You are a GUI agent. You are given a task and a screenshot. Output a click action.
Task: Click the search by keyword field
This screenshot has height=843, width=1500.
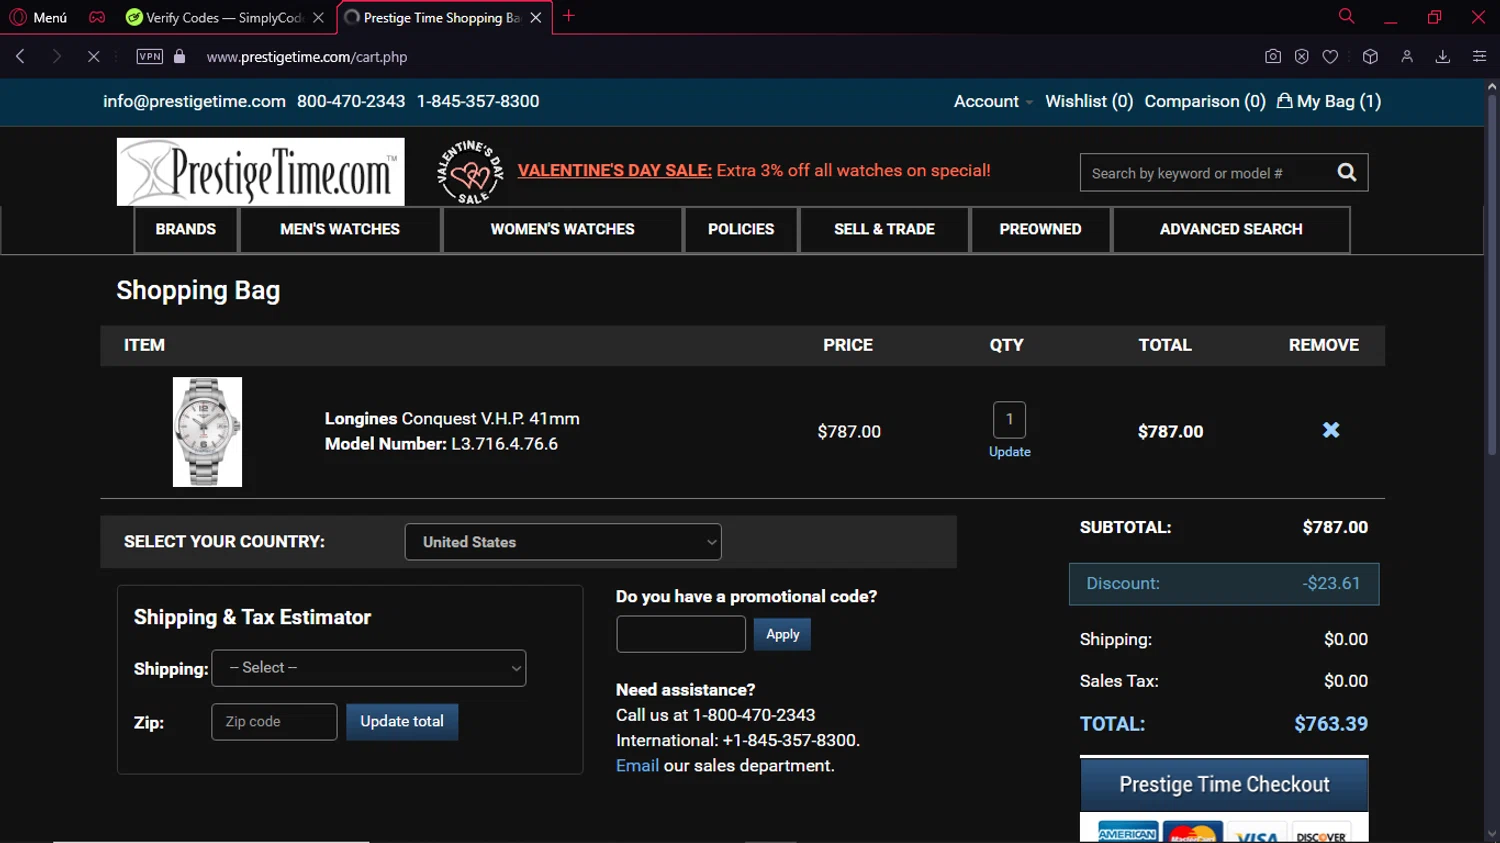coord(1205,173)
